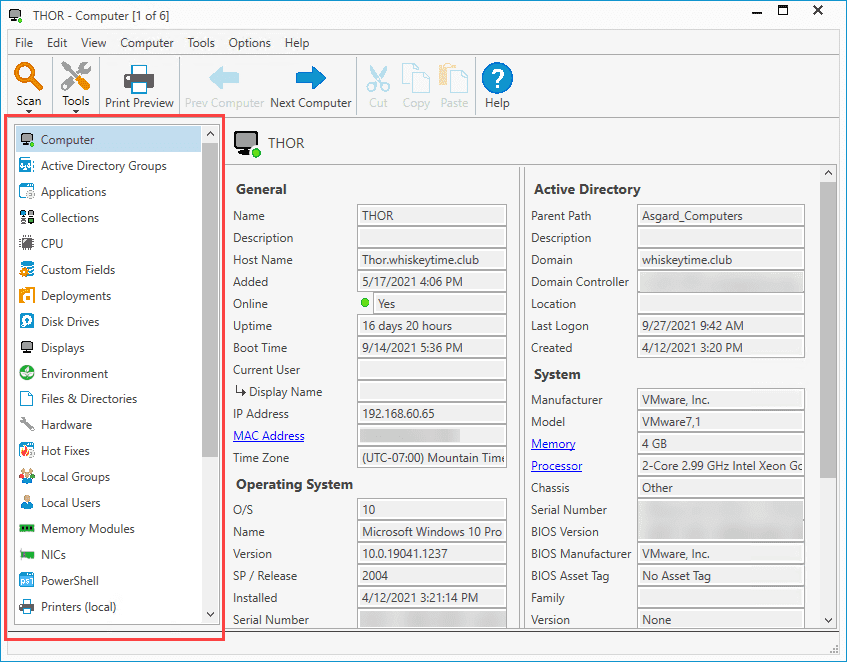This screenshot has width=847, height=662.
Task: Click the BIOS Manufacturer field
Action: point(721,553)
